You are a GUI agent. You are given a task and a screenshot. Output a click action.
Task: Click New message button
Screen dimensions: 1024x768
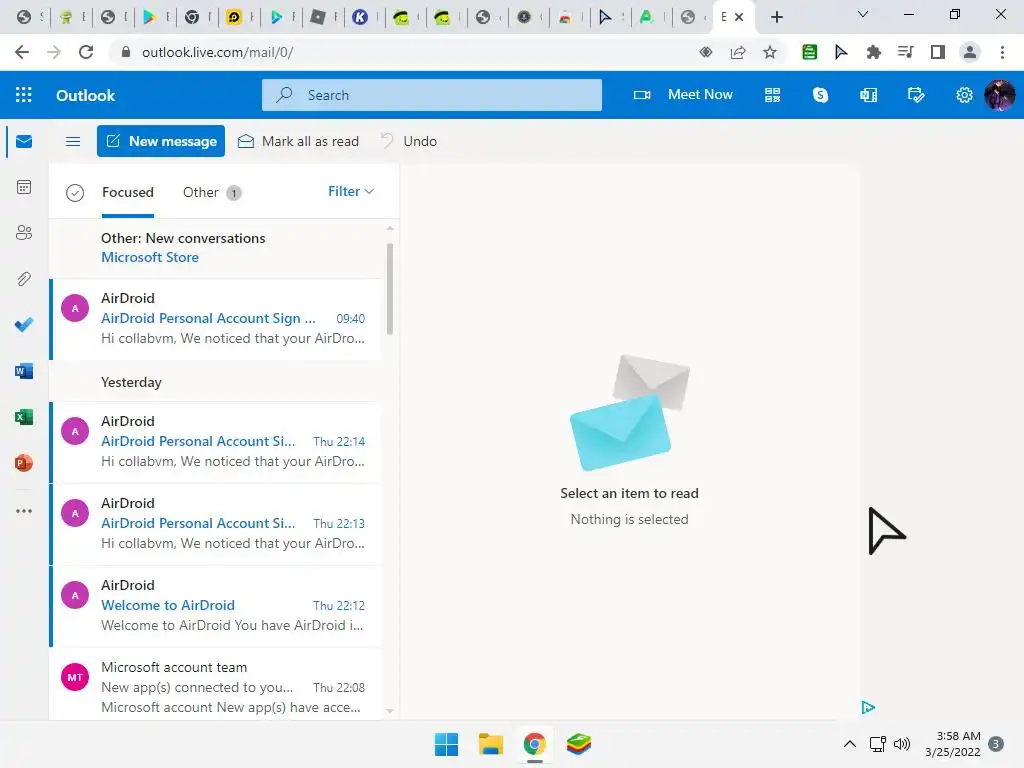(x=161, y=141)
